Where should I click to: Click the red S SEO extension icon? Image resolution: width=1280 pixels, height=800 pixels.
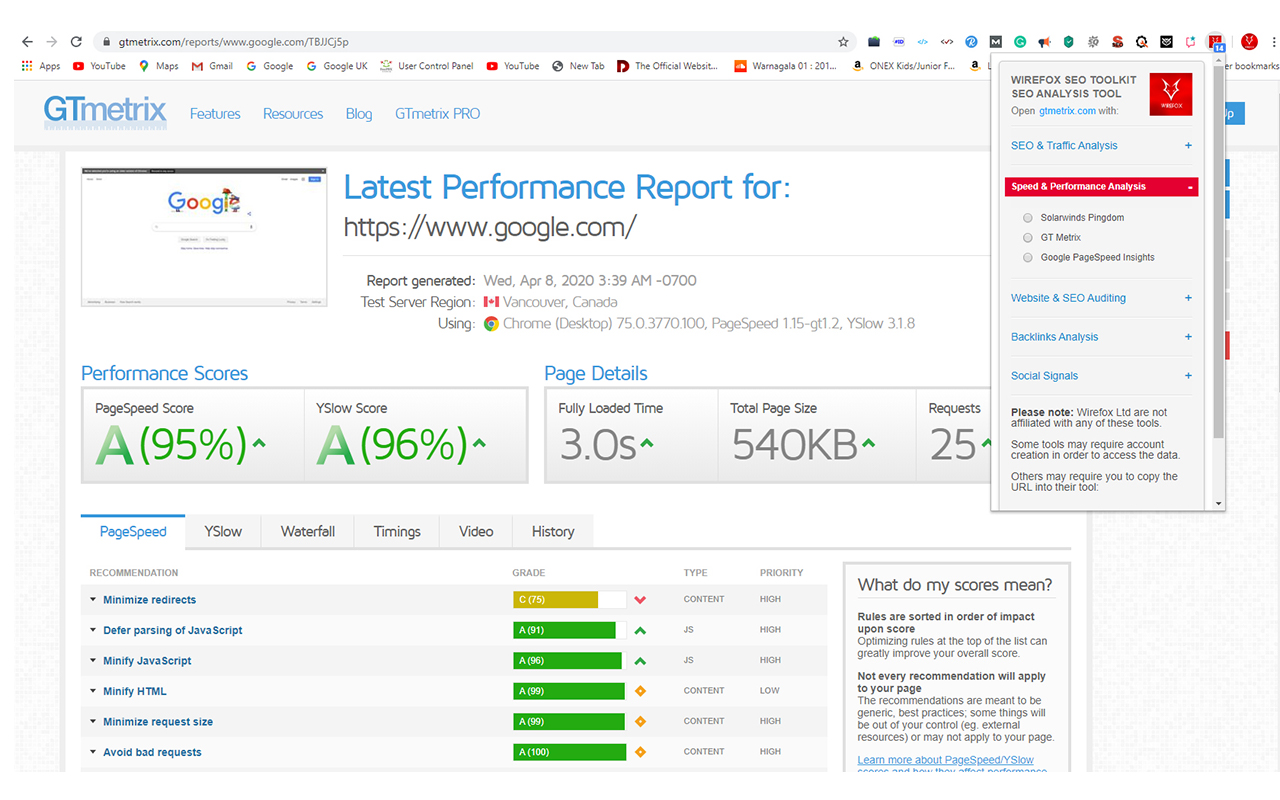coord(1117,42)
